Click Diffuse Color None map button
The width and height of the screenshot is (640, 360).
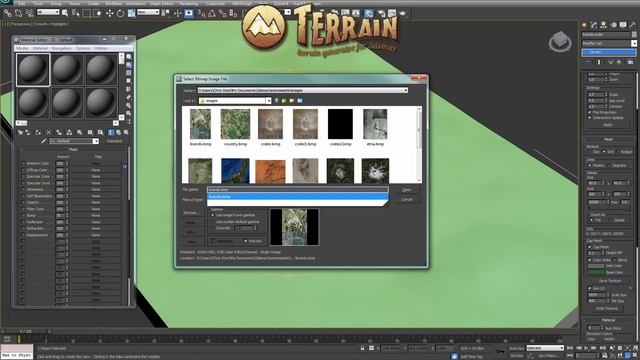(96, 170)
